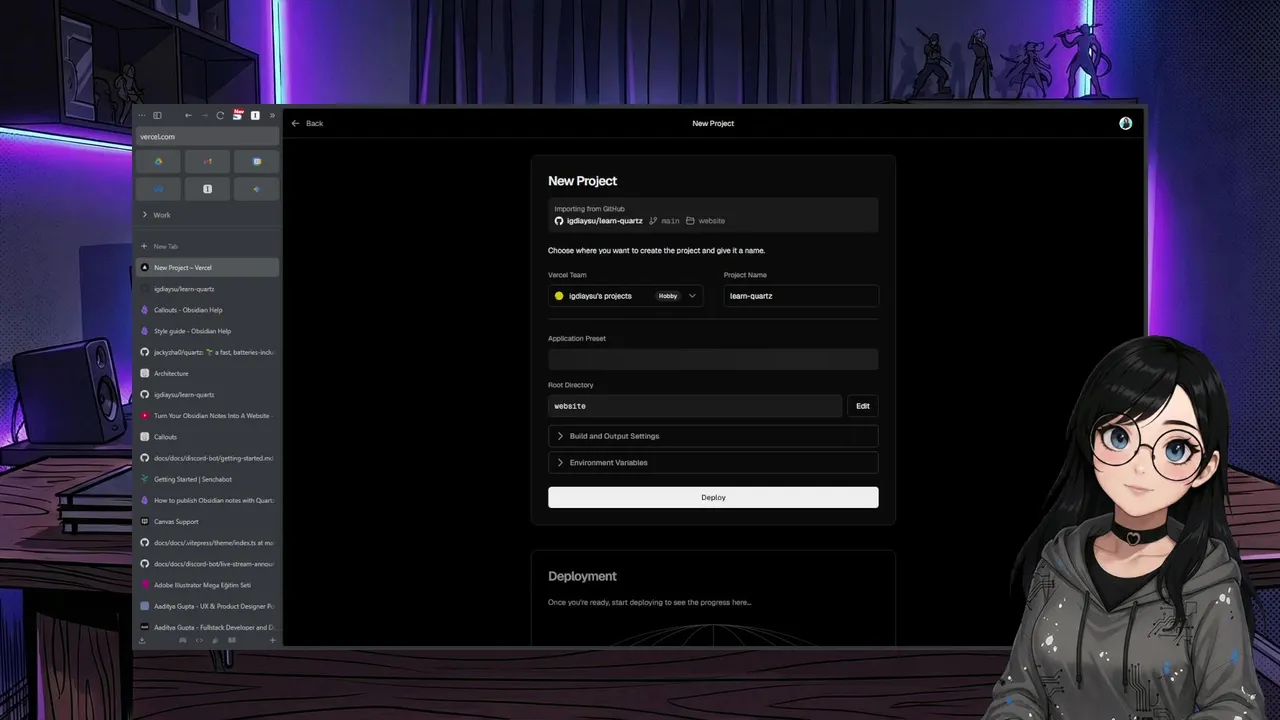Open a New Tab
The height and width of the screenshot is (720, 1280).
tap(207, 246)
